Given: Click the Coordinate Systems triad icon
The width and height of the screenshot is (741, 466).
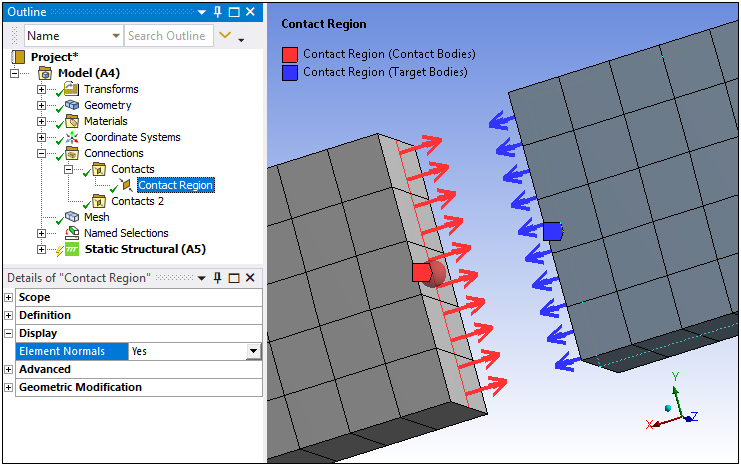Looking at the screenshot, I should tap(72, 137).
